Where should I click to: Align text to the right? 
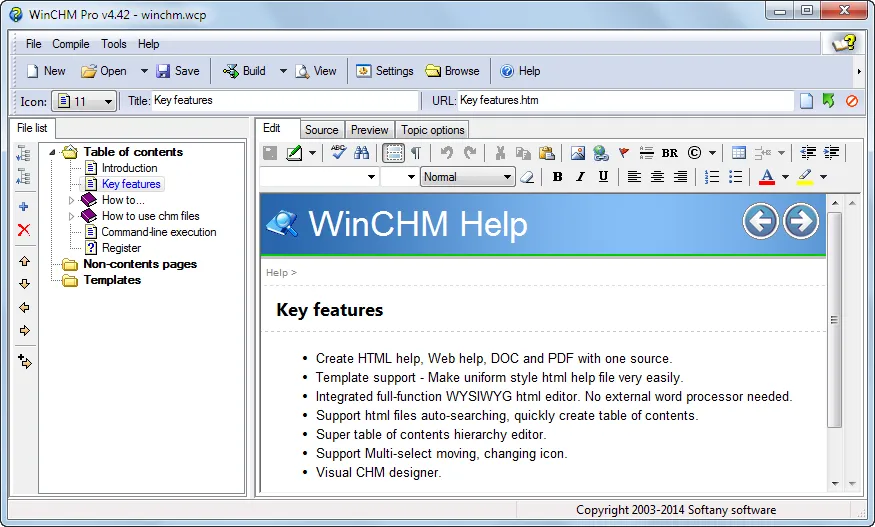pyautogui.click(x=680, y=177)
